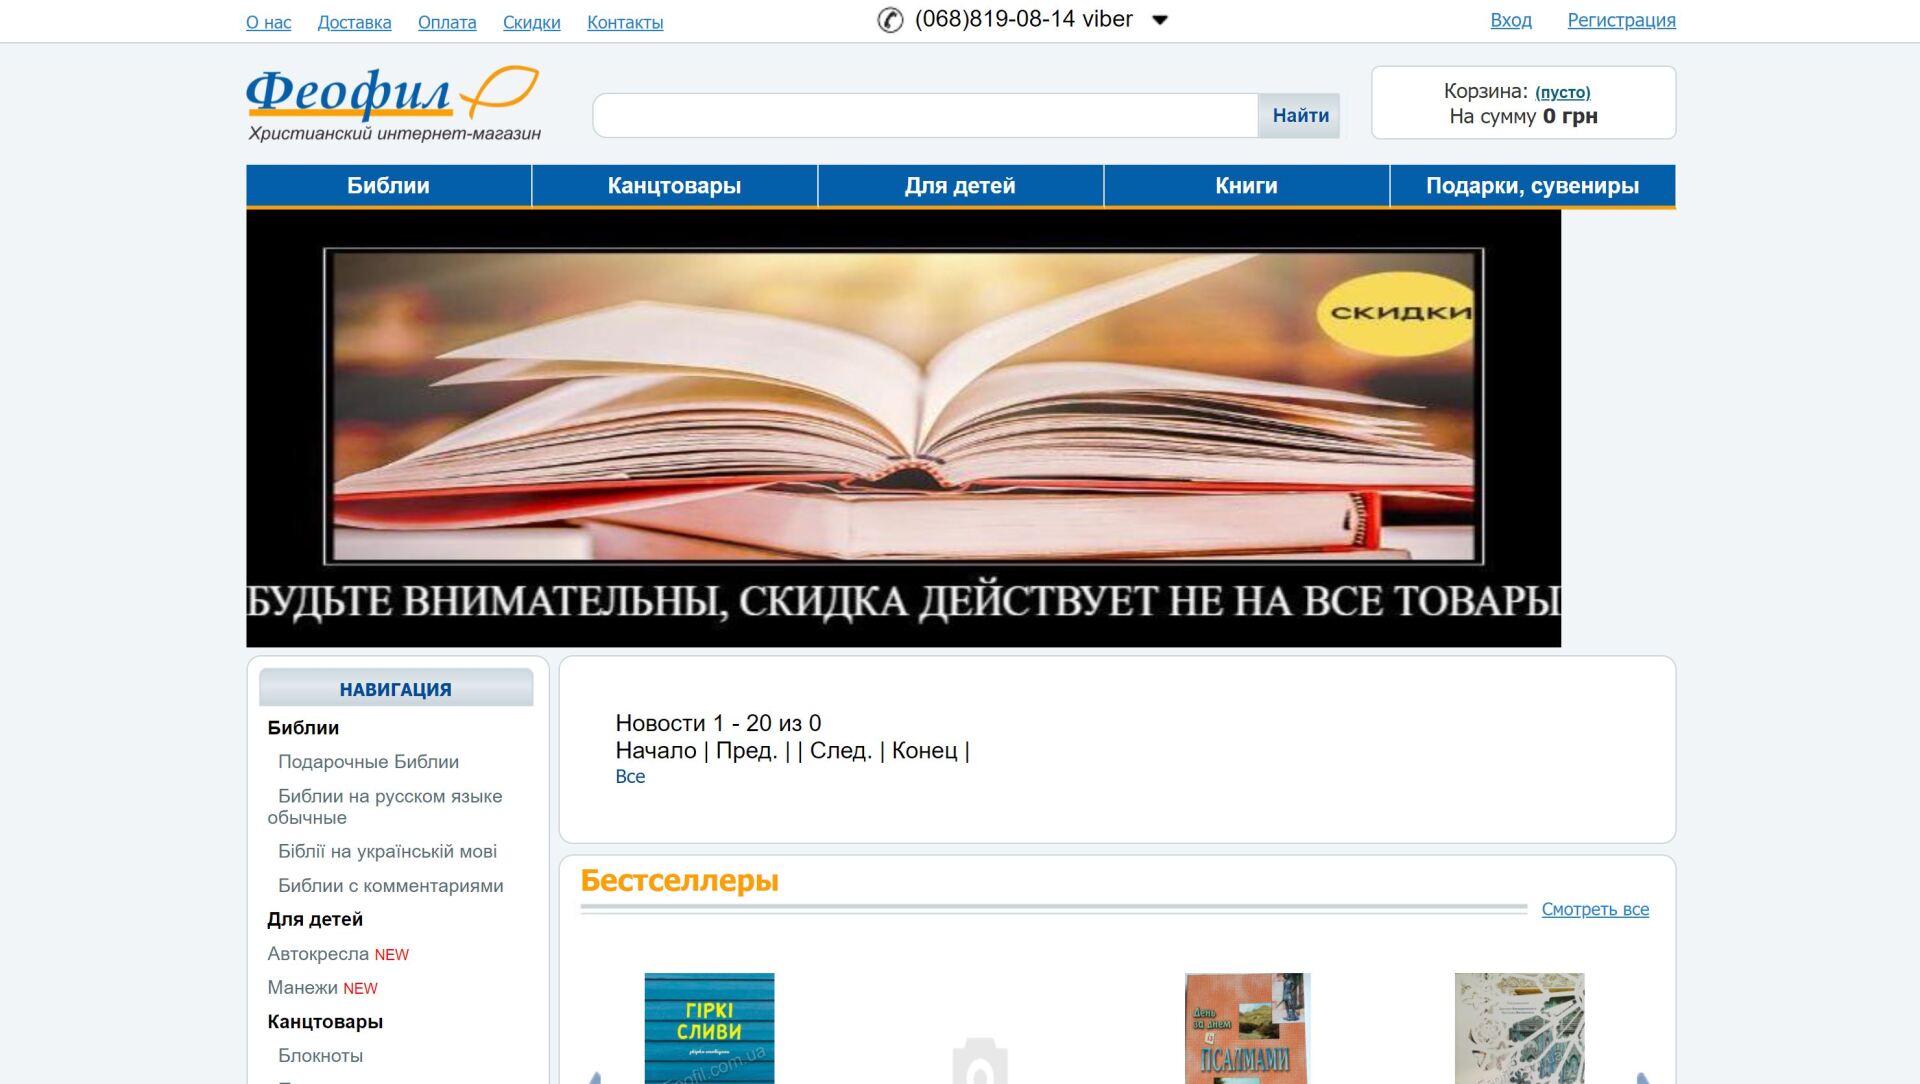The width and height of the screenshot is (1920, 1084).
Task: Click Смотреть все bestsellers link
Action: [x=1595, y=909]
